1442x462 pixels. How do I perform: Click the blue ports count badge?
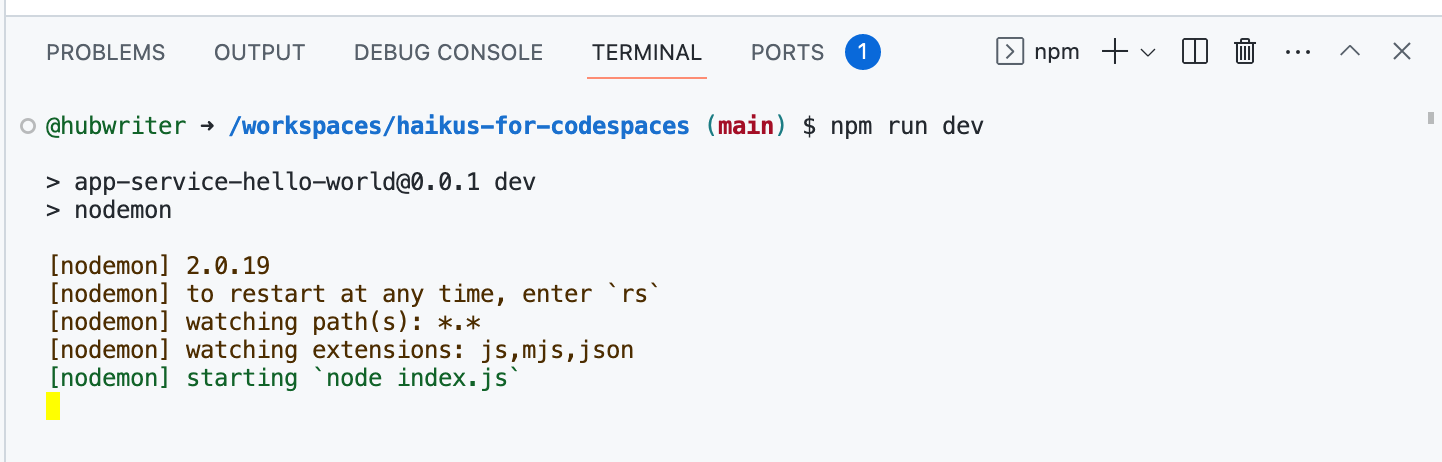862,52
